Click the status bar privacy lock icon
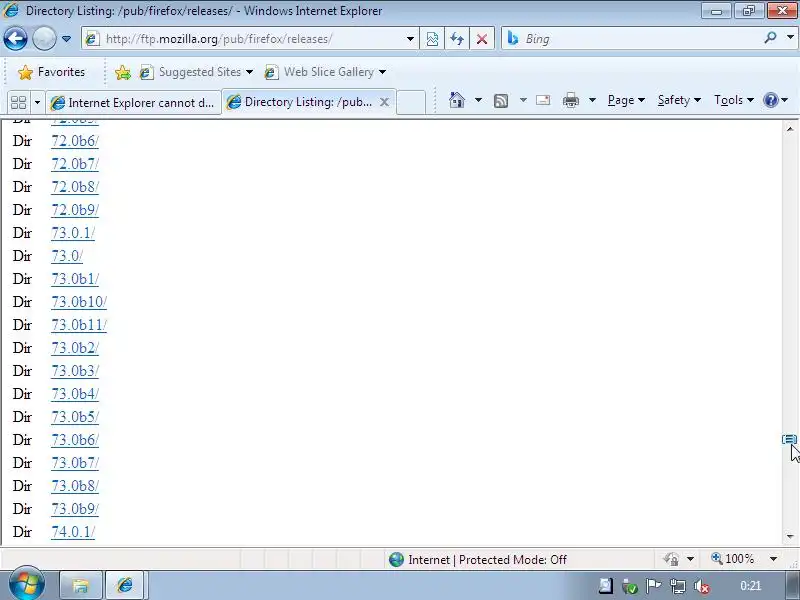Viewport: 800px width, 600px height. (671, 560)
